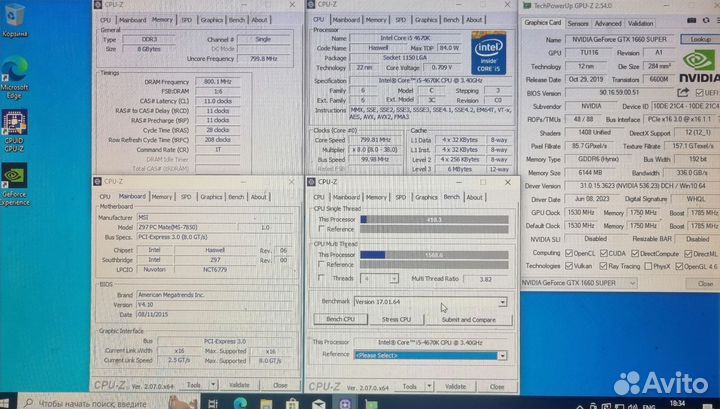The height and width of the screenshot is (409, 720).
Task: Open the Recycle Bin desktop icon
Action: [14, 19]
